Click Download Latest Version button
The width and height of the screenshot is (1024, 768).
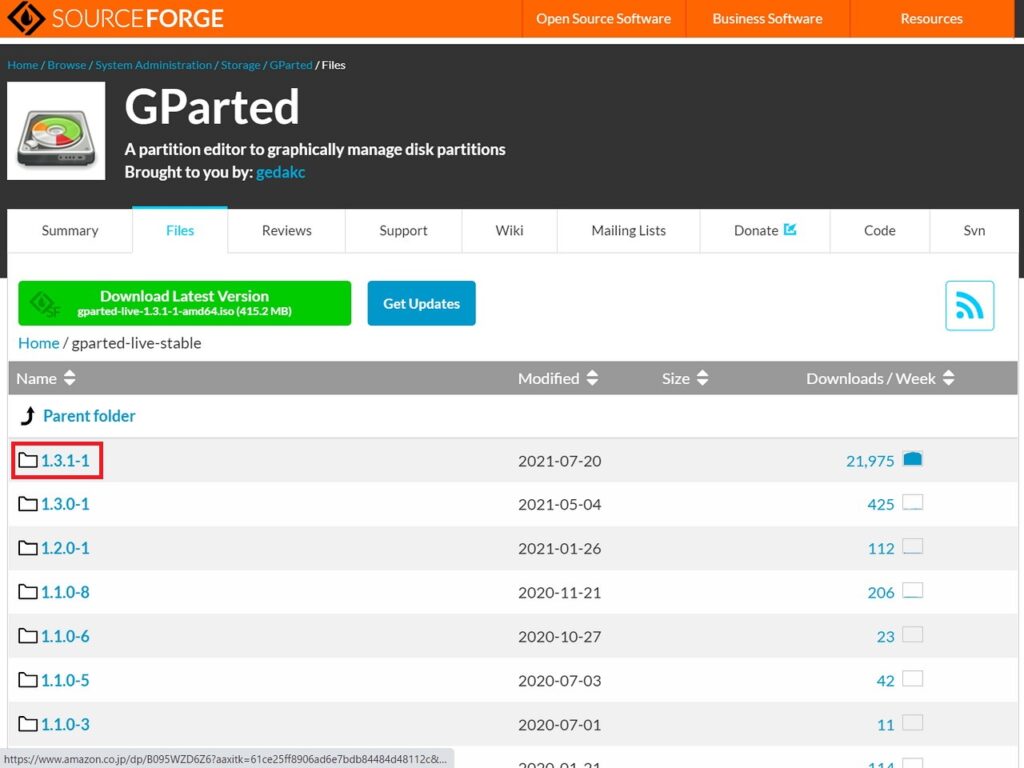[x=185, y=303]
